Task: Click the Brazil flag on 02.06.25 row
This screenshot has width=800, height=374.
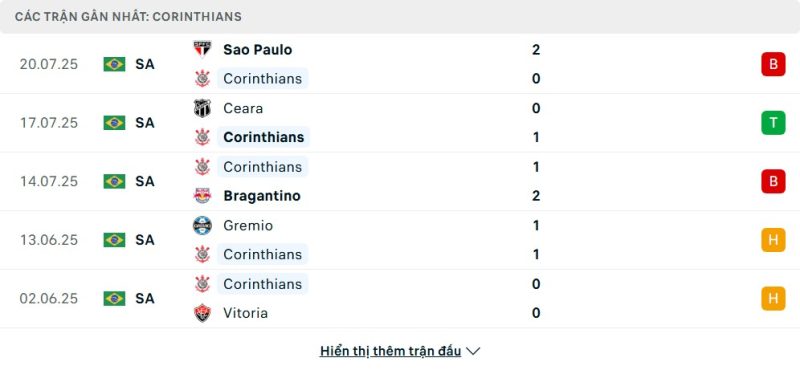Action: click(x=114, y=298)
